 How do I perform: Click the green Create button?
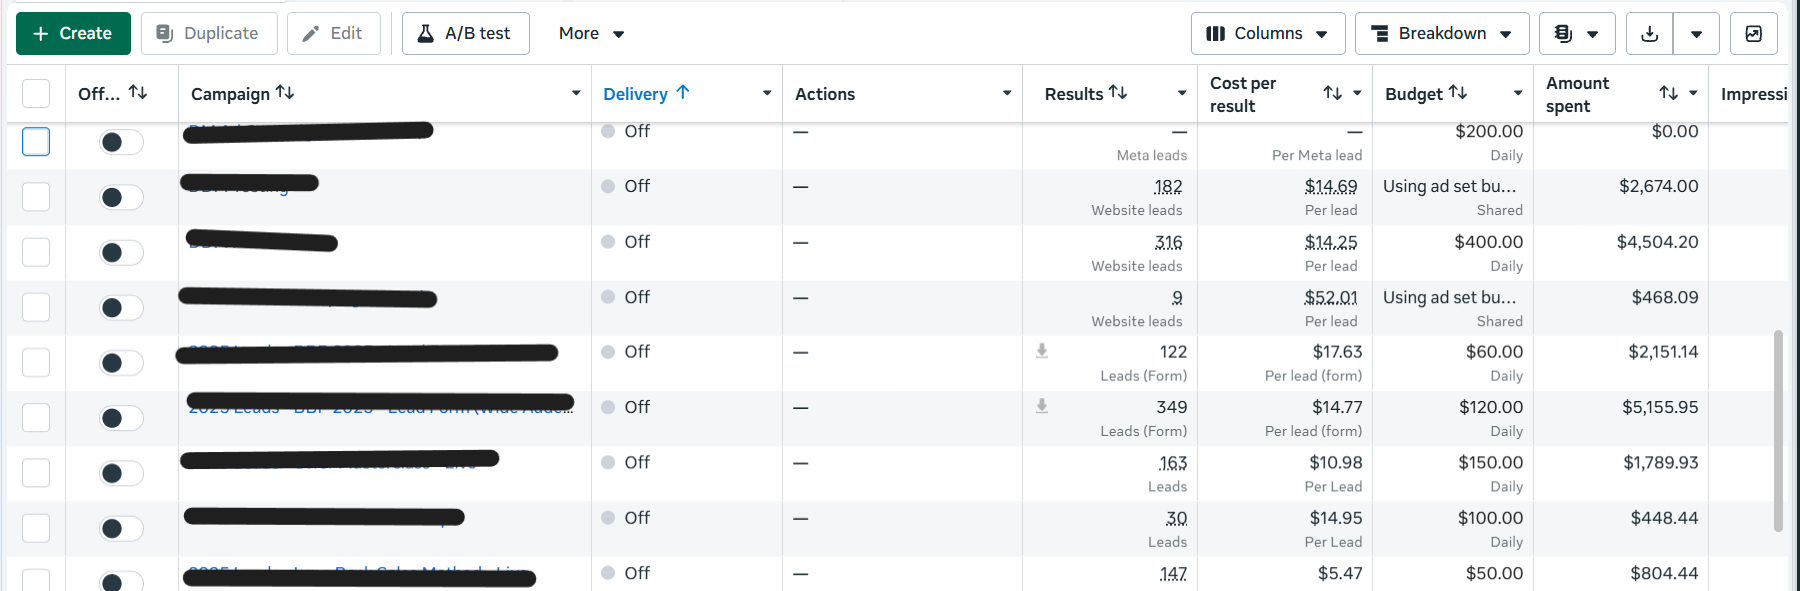coord(73,34)
